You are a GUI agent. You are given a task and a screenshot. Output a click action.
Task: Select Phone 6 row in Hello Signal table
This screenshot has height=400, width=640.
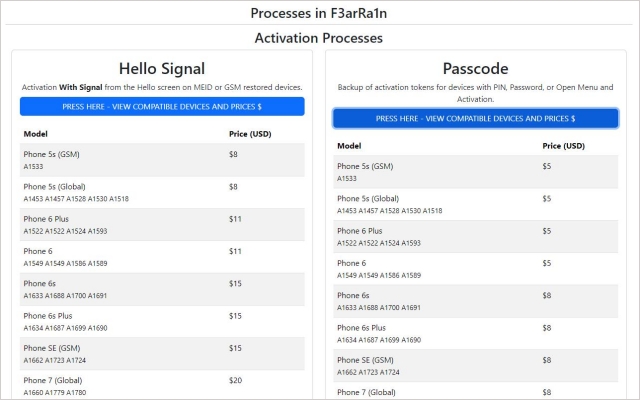click(x=37, y=252)
